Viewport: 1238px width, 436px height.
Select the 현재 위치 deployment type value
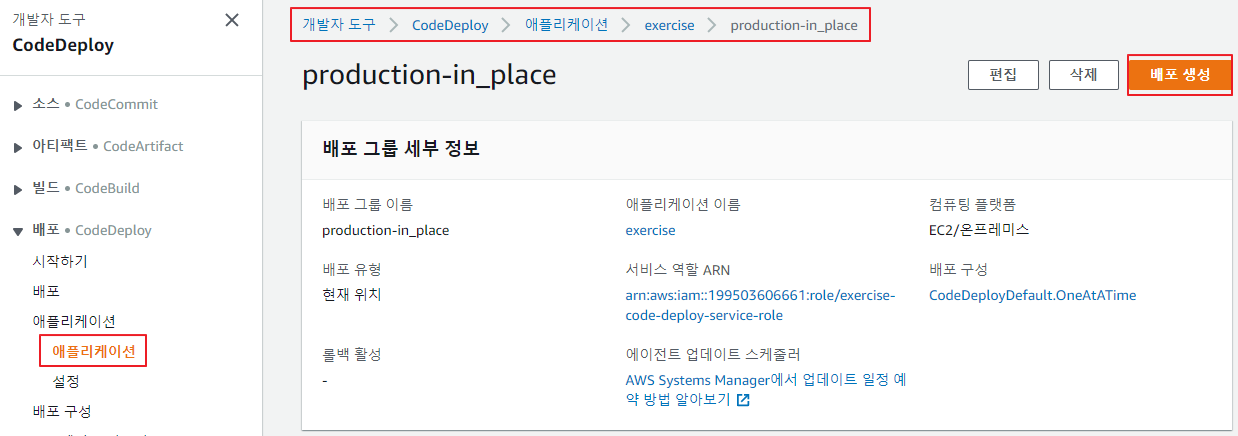coord(351,295)
